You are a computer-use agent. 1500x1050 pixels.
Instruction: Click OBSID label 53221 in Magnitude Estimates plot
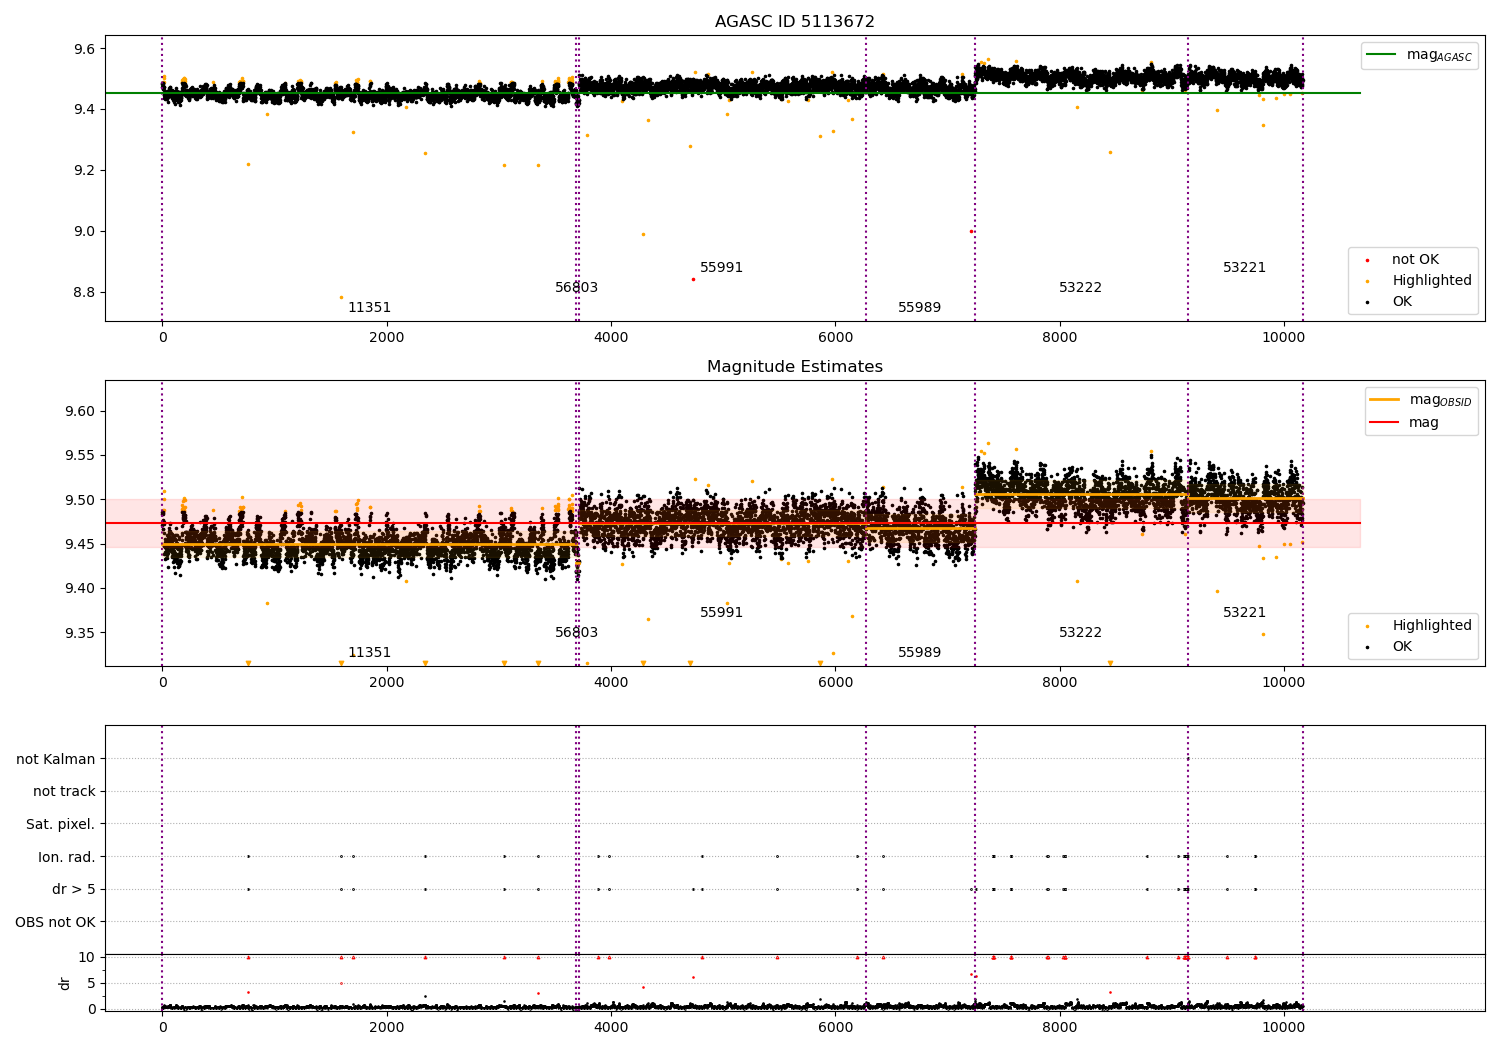[x=1244, y=613]
